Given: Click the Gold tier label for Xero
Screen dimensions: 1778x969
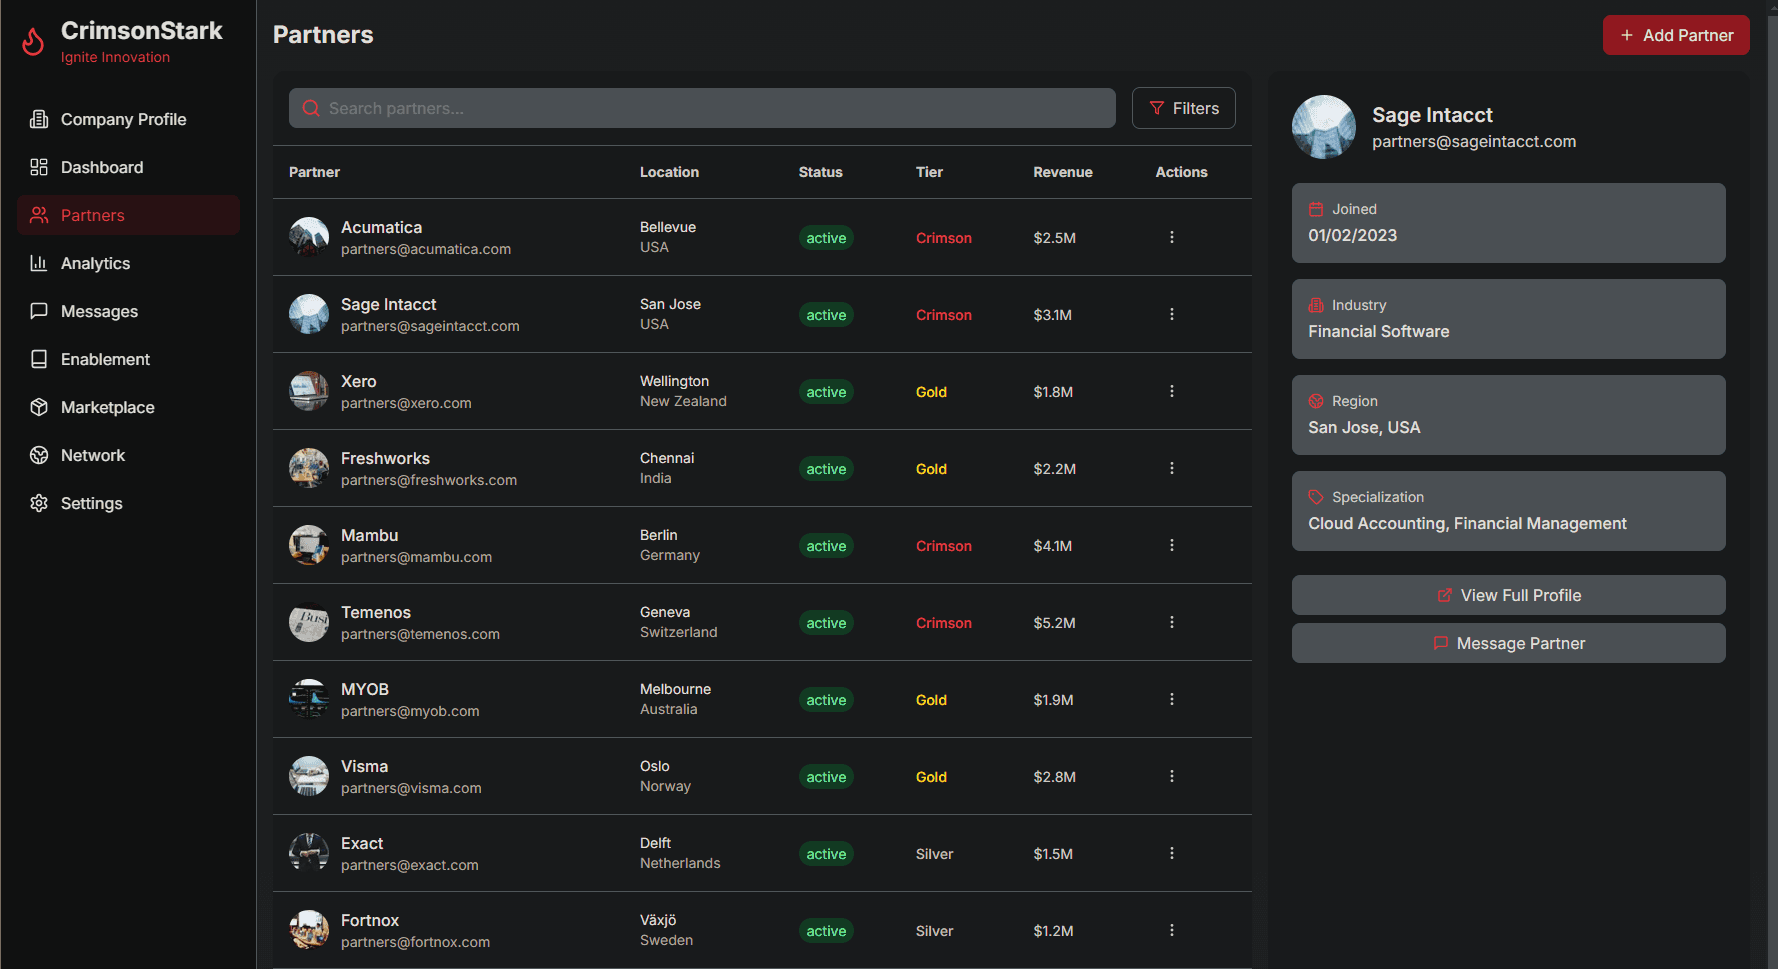Looking at the screenshot, I should (x=931, y=392).
